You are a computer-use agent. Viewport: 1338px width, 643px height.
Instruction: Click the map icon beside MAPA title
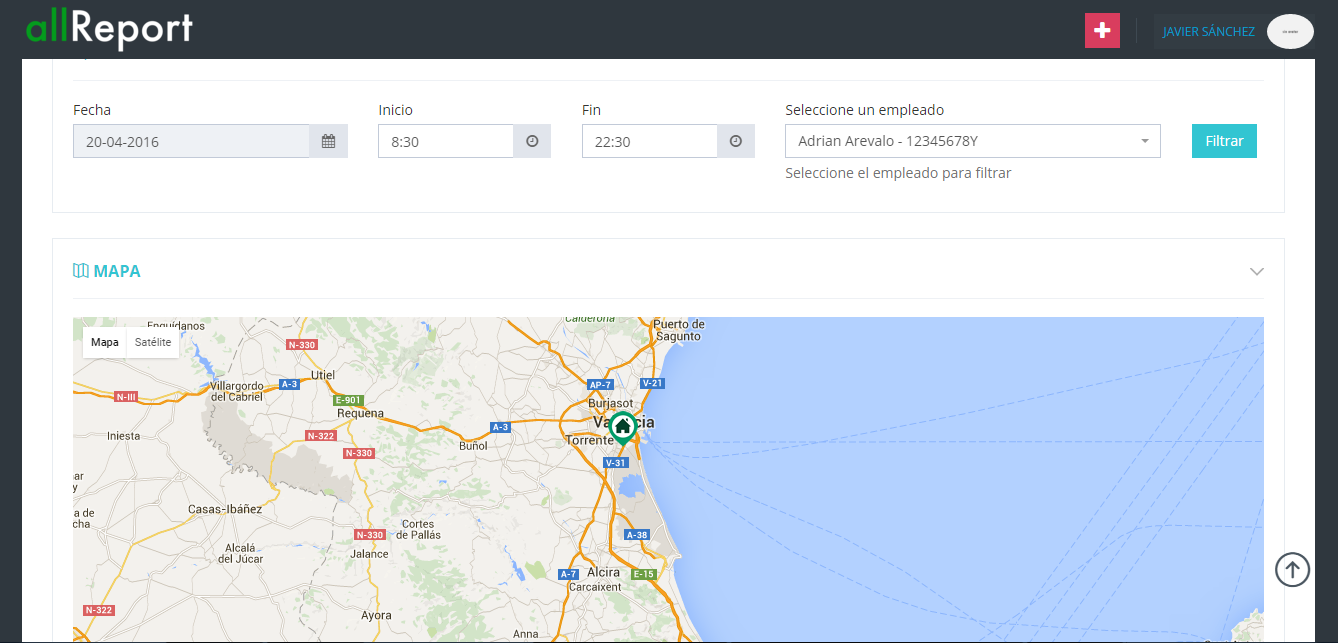click(x=81, y=271)
